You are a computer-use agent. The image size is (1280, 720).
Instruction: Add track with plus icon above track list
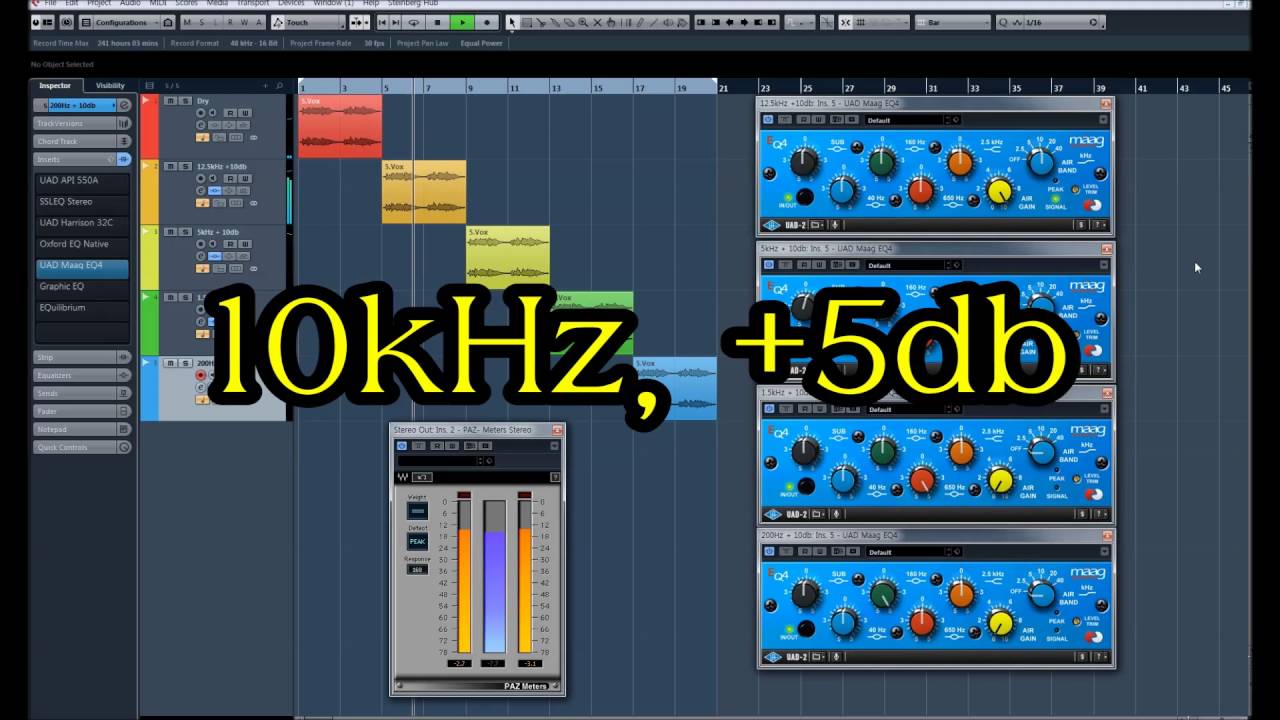[x=265, y=86]
